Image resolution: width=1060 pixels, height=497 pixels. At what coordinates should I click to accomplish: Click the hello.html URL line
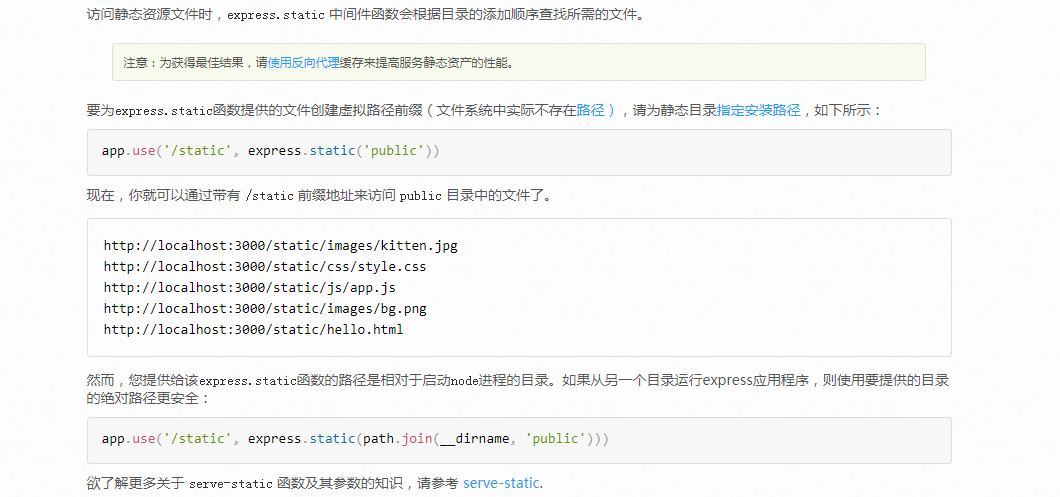pyautogui.click(x=253, y=330)
